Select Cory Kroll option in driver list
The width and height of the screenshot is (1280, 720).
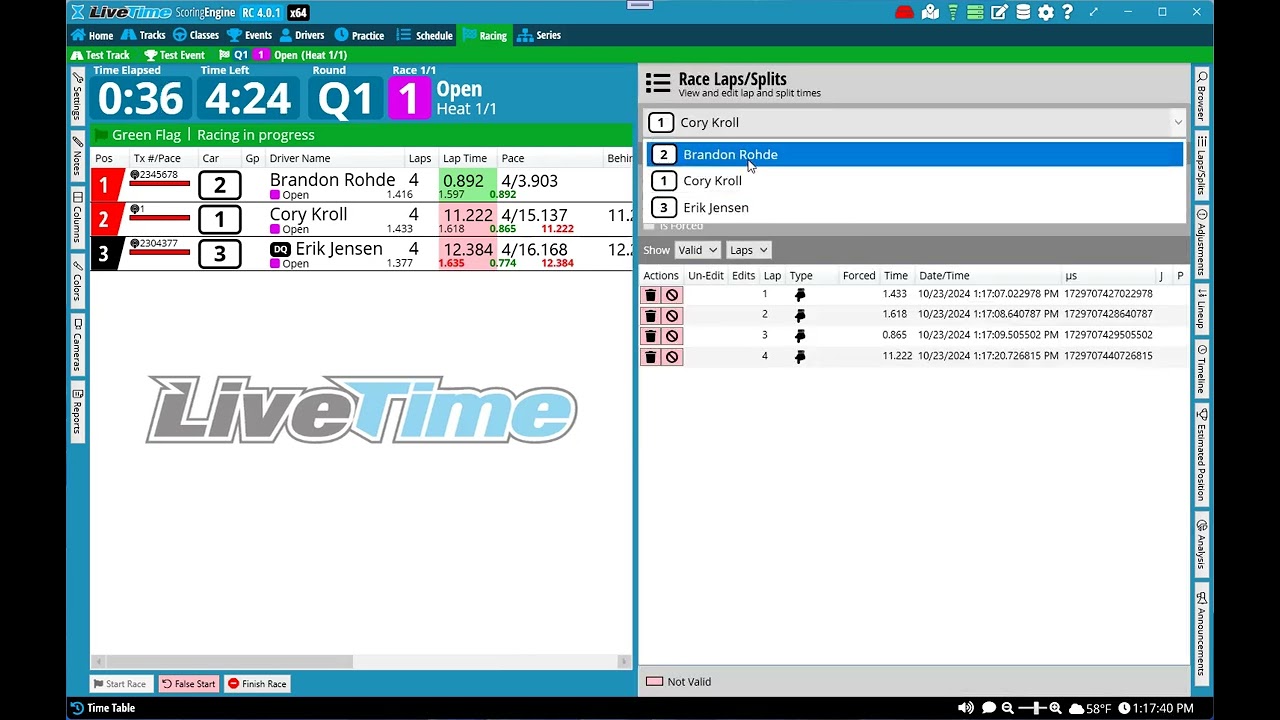click(x=914, y=181)
